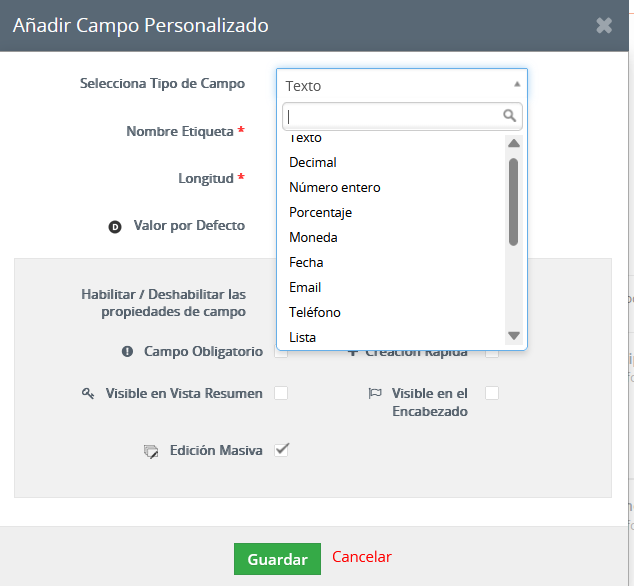Click the dropdown search input field
The height and width of the screenshot is (586, 634).
click(402, 116)
